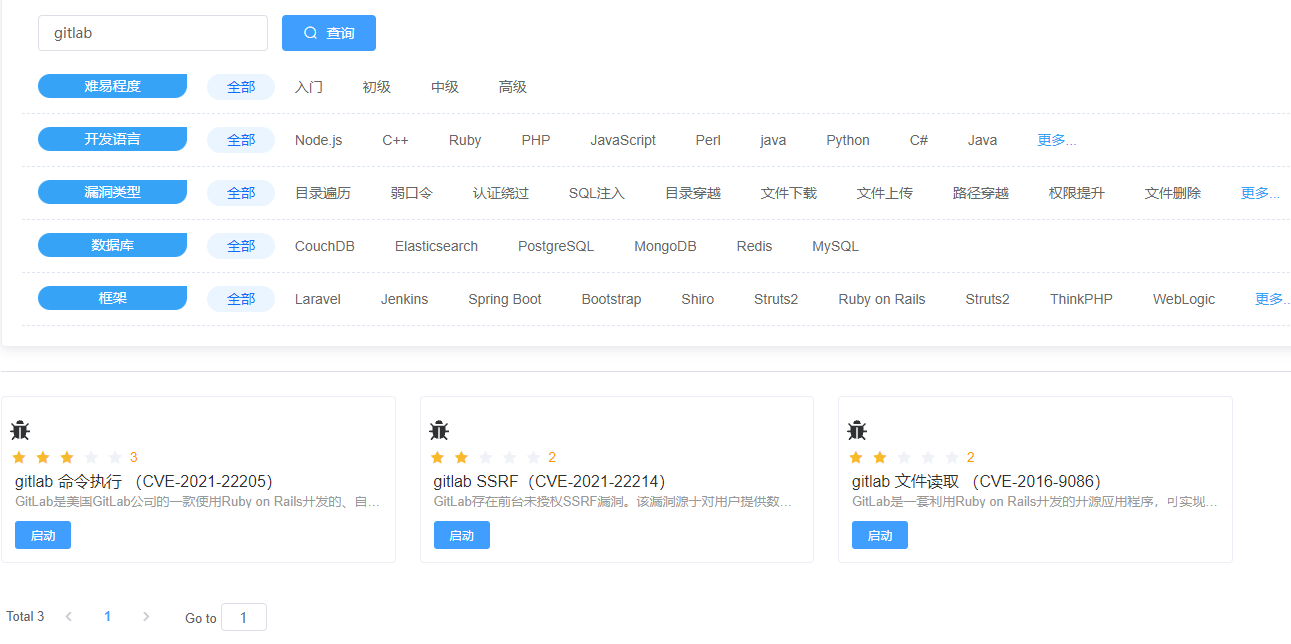Filter database by MongoDB
This screenshot has height=644, width=1291.
pos(665,246)
